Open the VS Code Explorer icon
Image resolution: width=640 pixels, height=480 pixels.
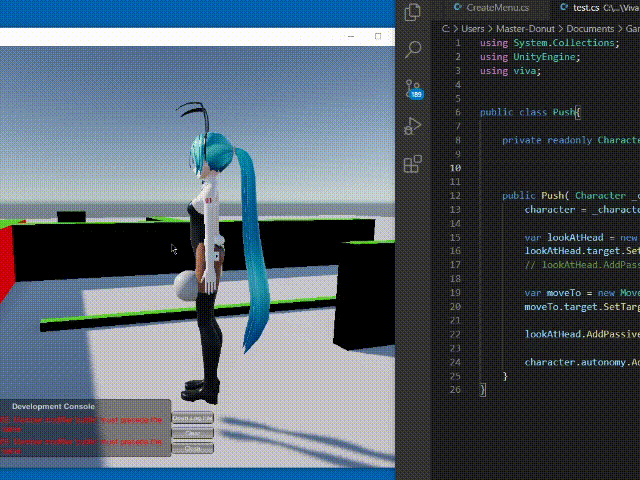(413, 12)
